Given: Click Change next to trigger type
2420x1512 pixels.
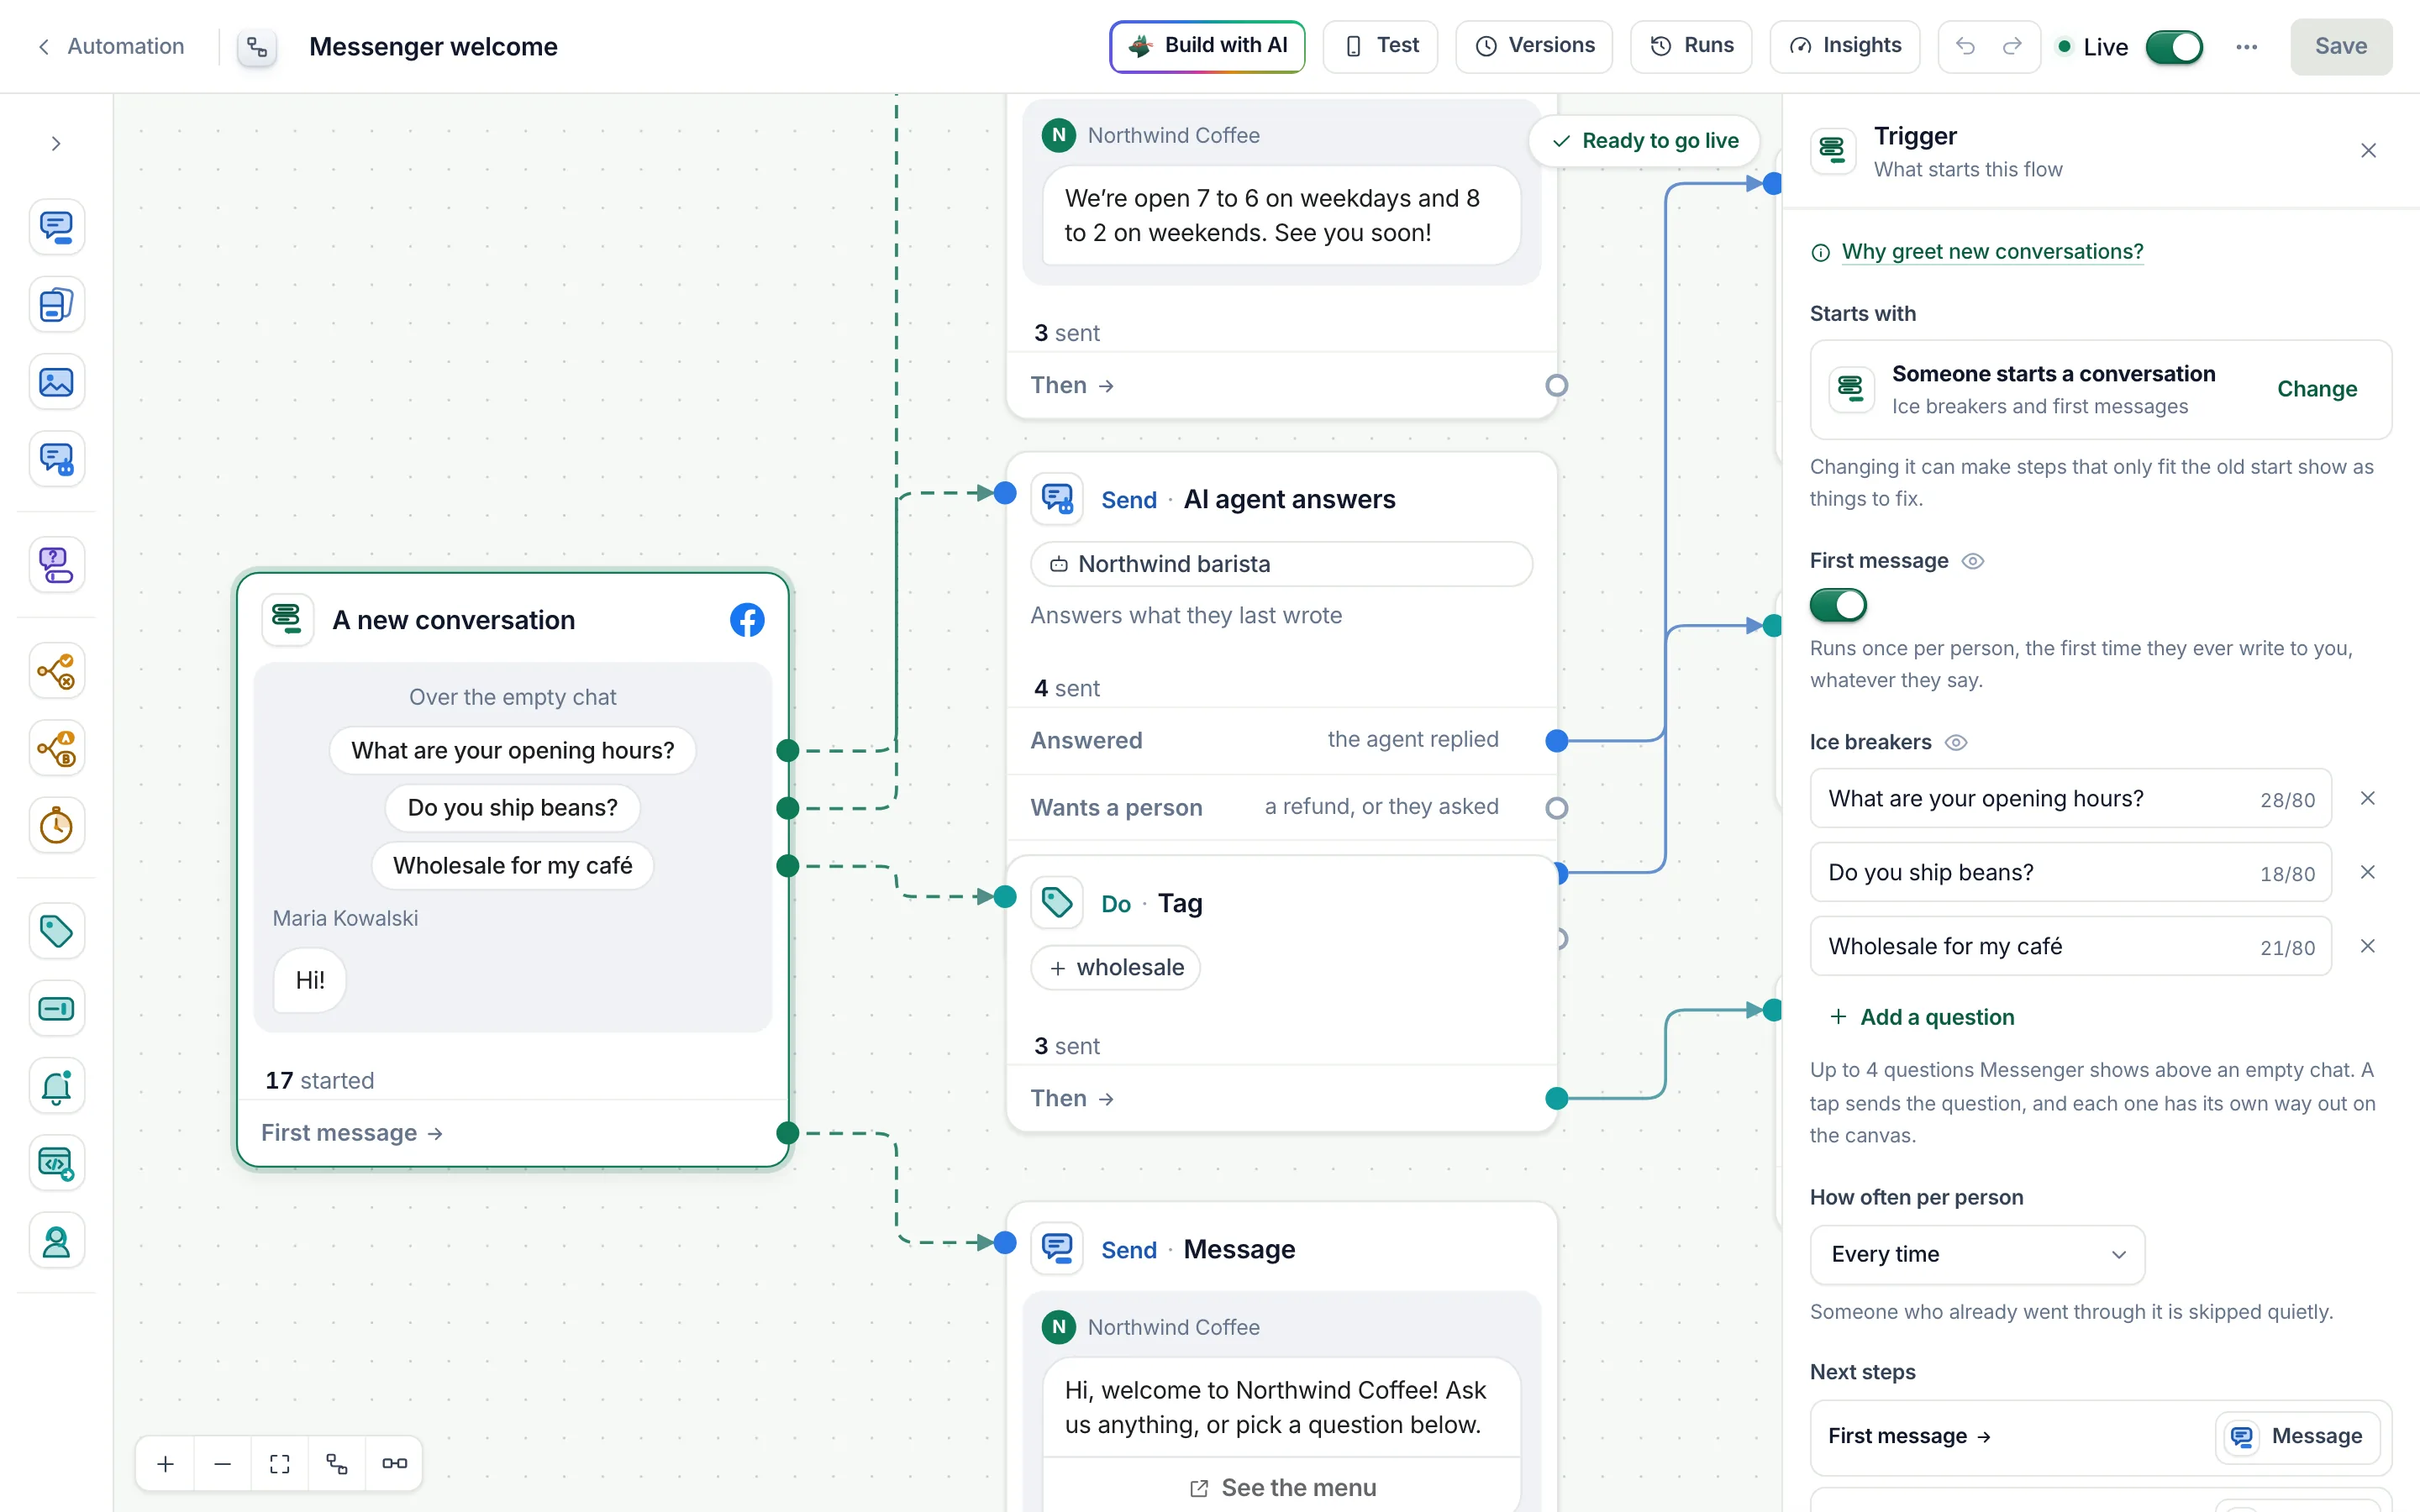Looking at the screenshot, I should [x=2317, y=389].
